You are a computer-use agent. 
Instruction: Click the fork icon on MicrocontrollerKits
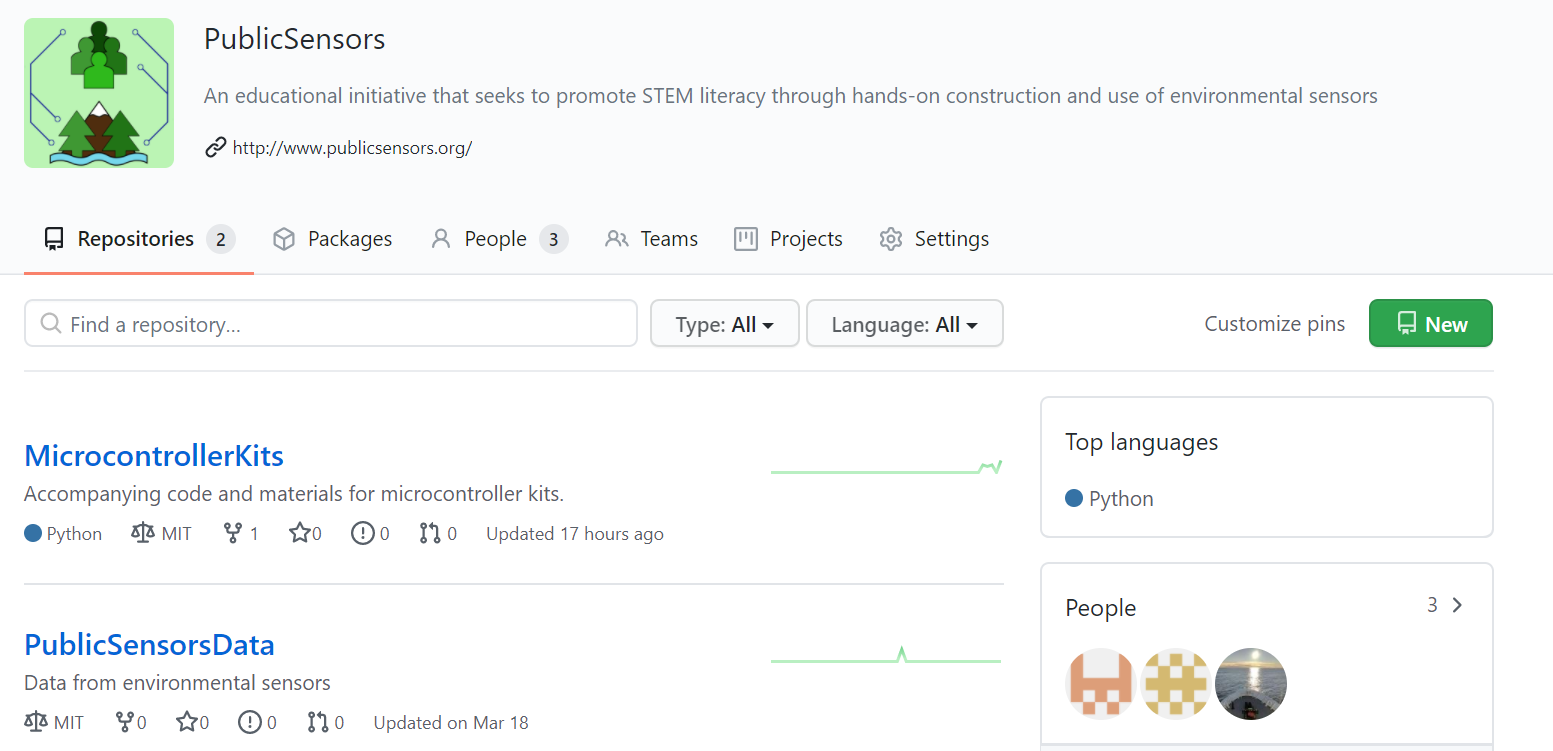231,533
